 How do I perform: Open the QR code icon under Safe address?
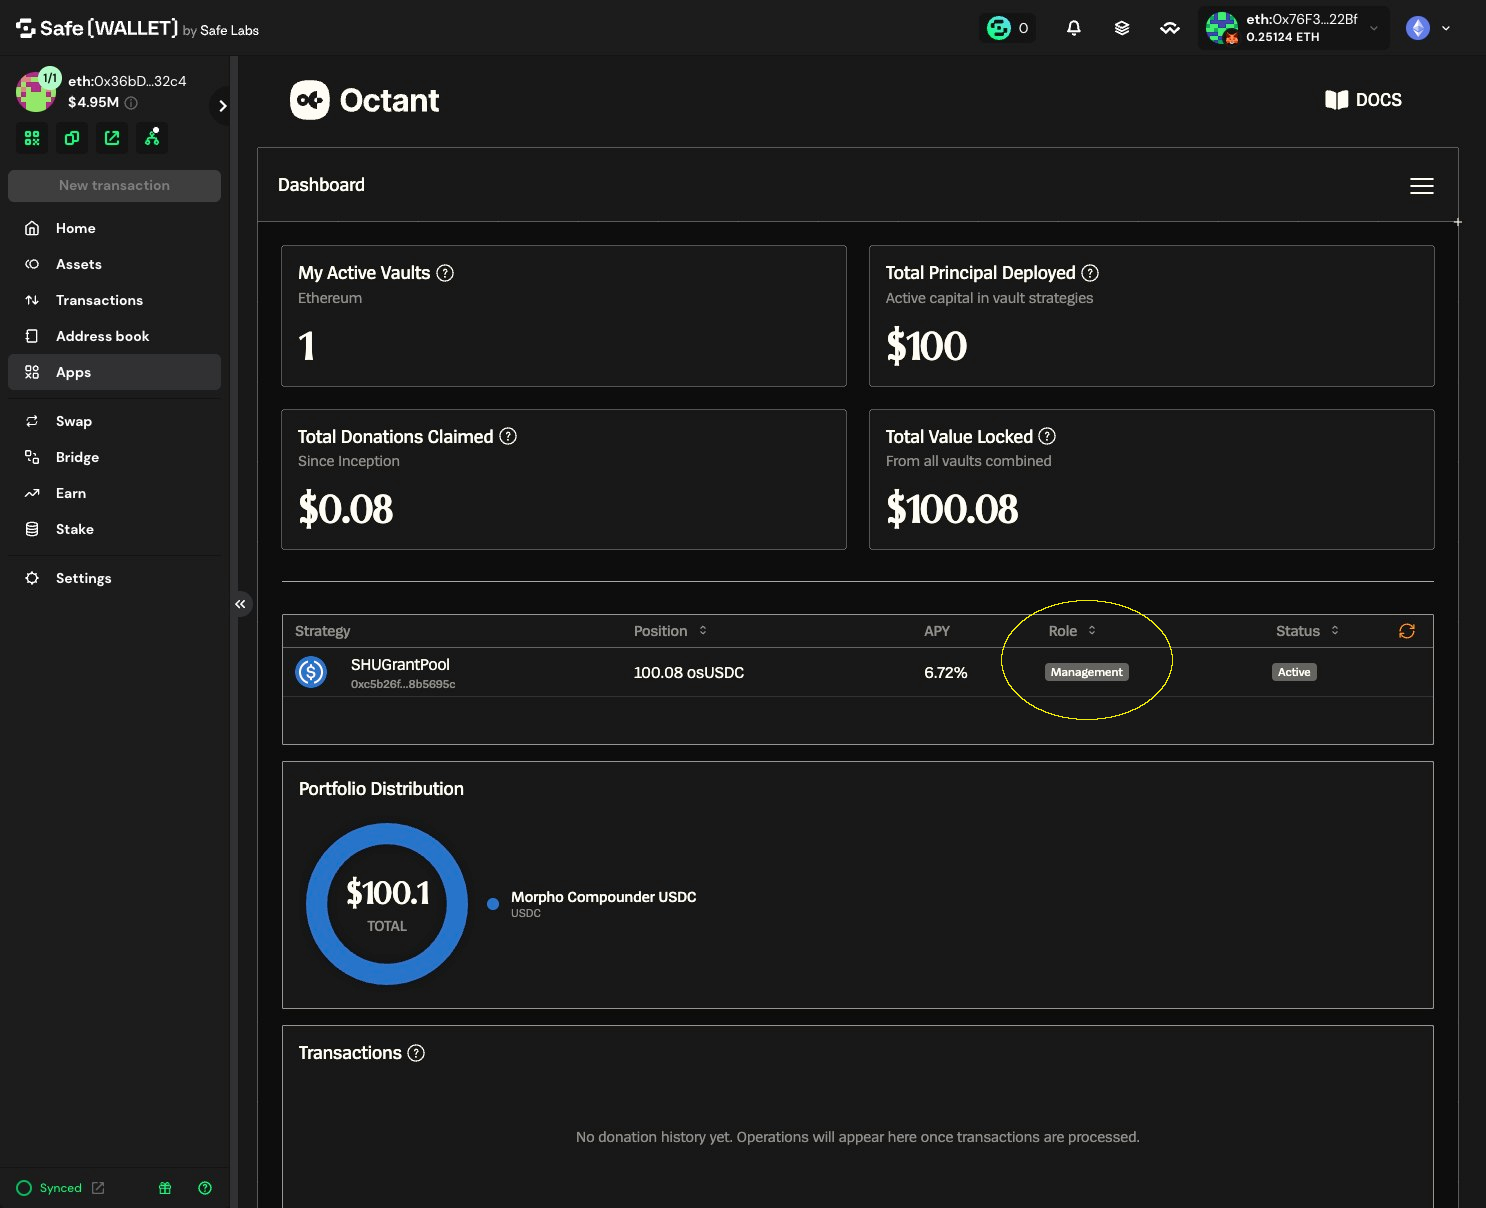point(32,138)
